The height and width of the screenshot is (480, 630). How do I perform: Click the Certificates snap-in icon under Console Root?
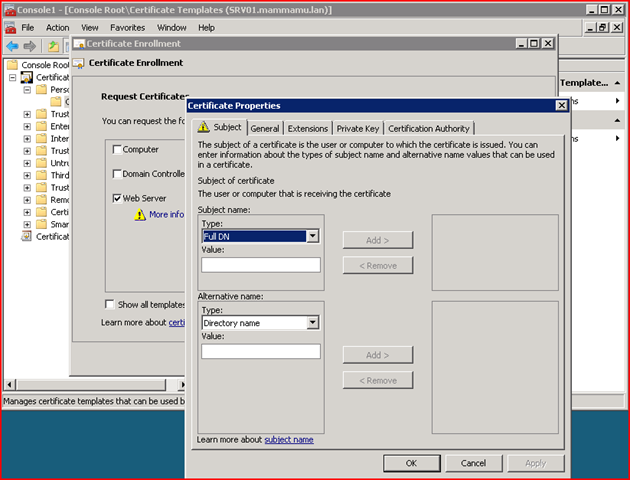[x=27, y=77]
